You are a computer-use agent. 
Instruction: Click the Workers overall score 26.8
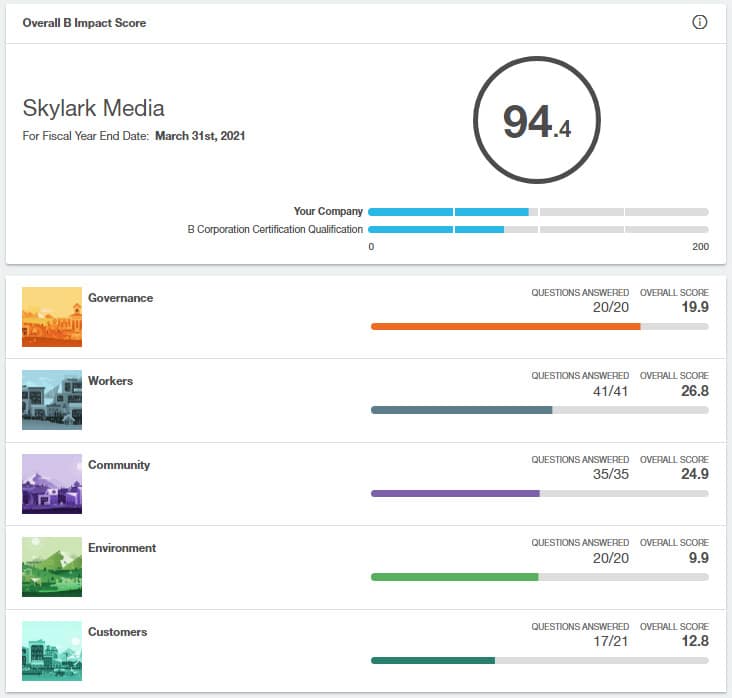(x=695, y=391)
